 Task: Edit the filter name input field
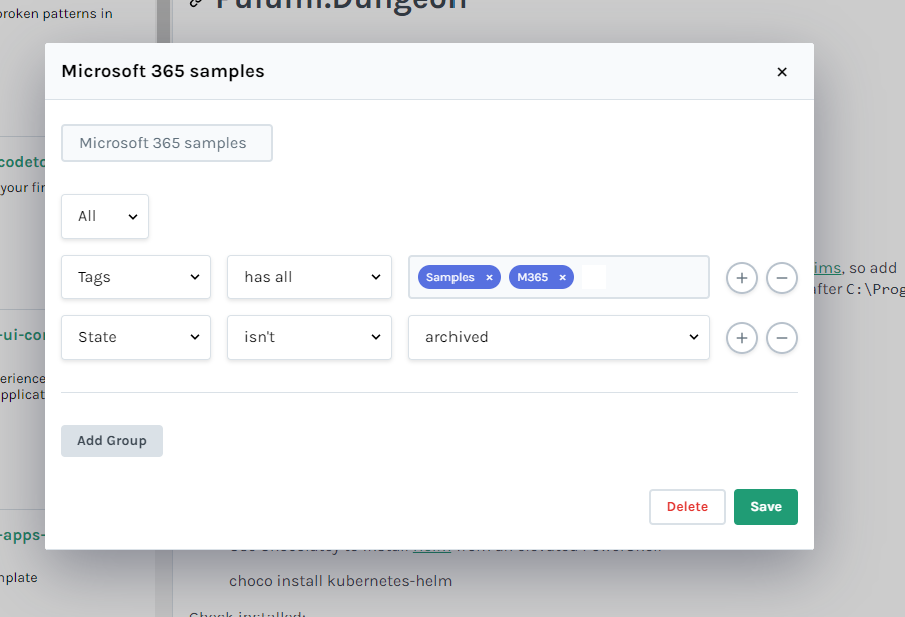coord(166,143)
